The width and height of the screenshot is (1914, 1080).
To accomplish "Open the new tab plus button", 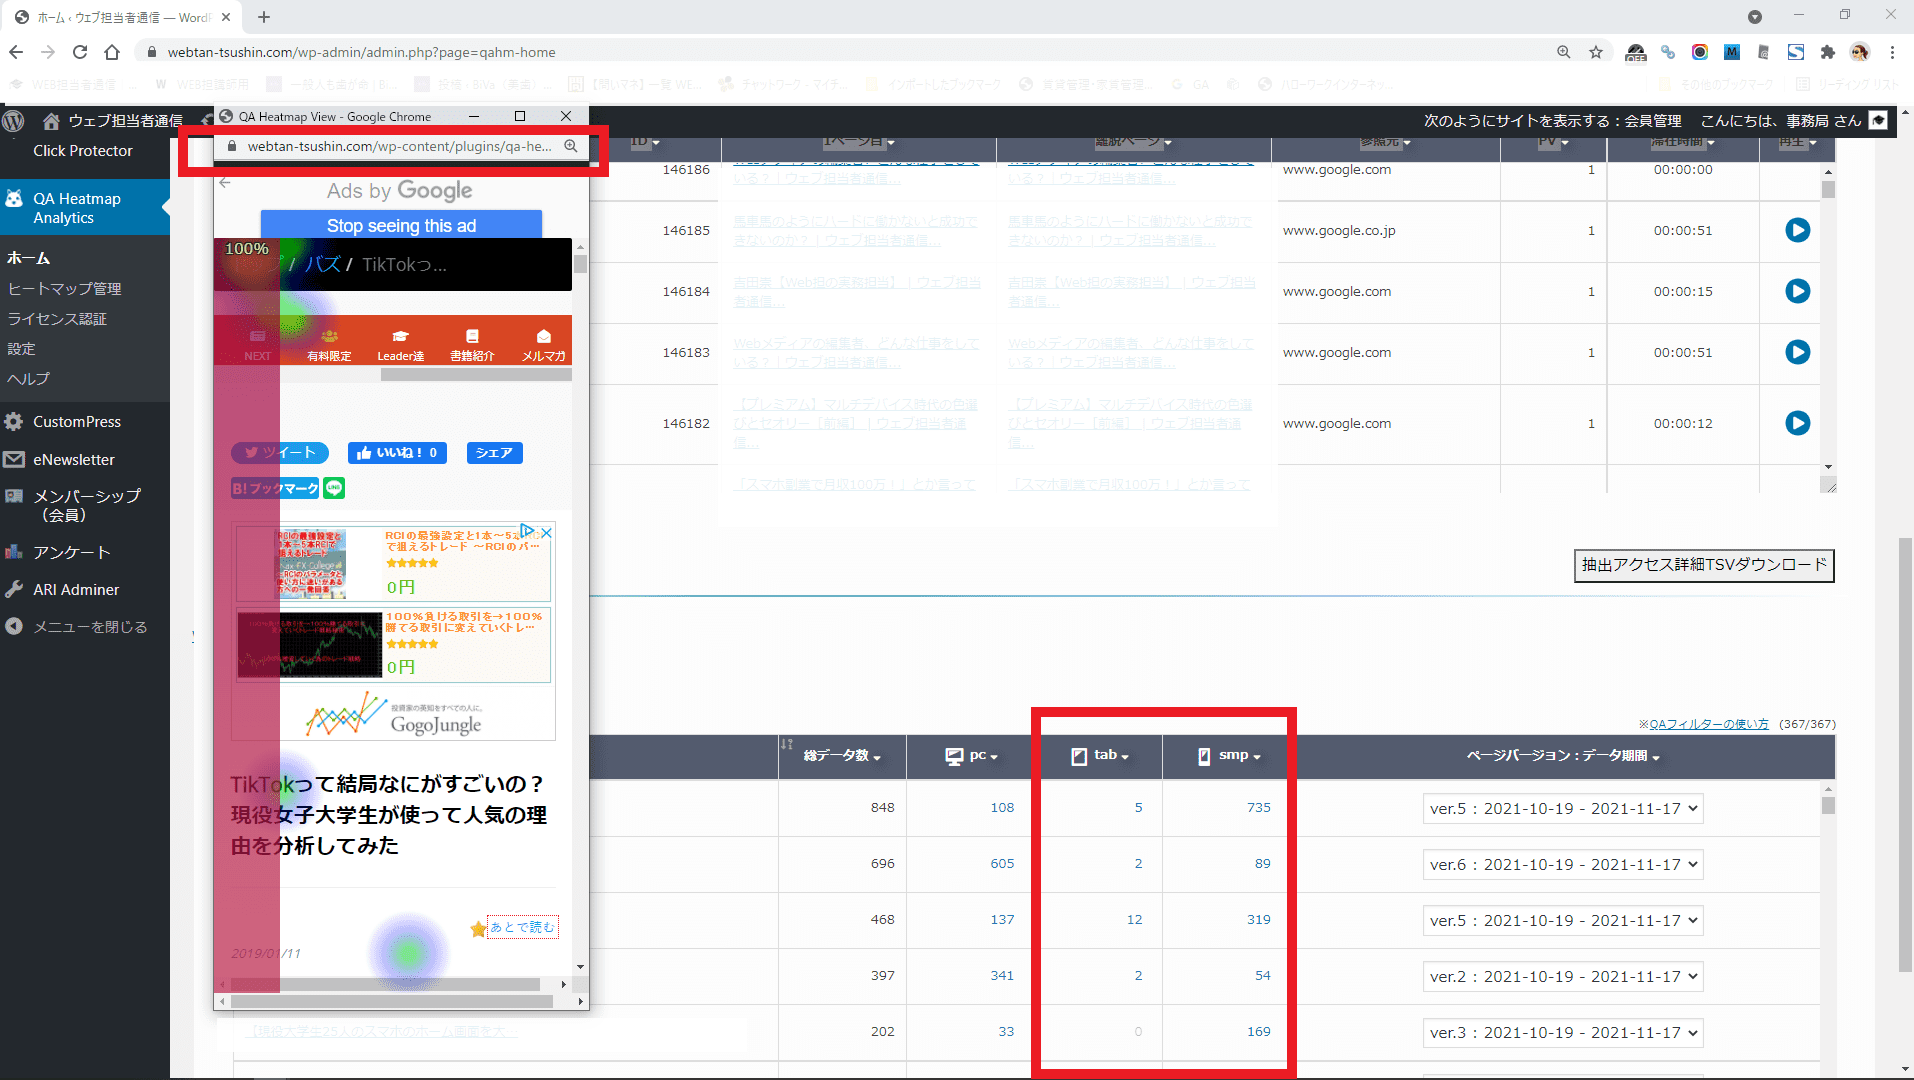I will point(264,17).
